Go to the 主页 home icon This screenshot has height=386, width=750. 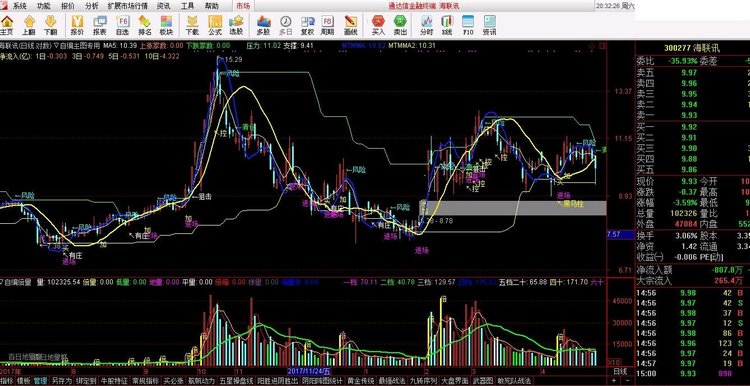(7, 25)
